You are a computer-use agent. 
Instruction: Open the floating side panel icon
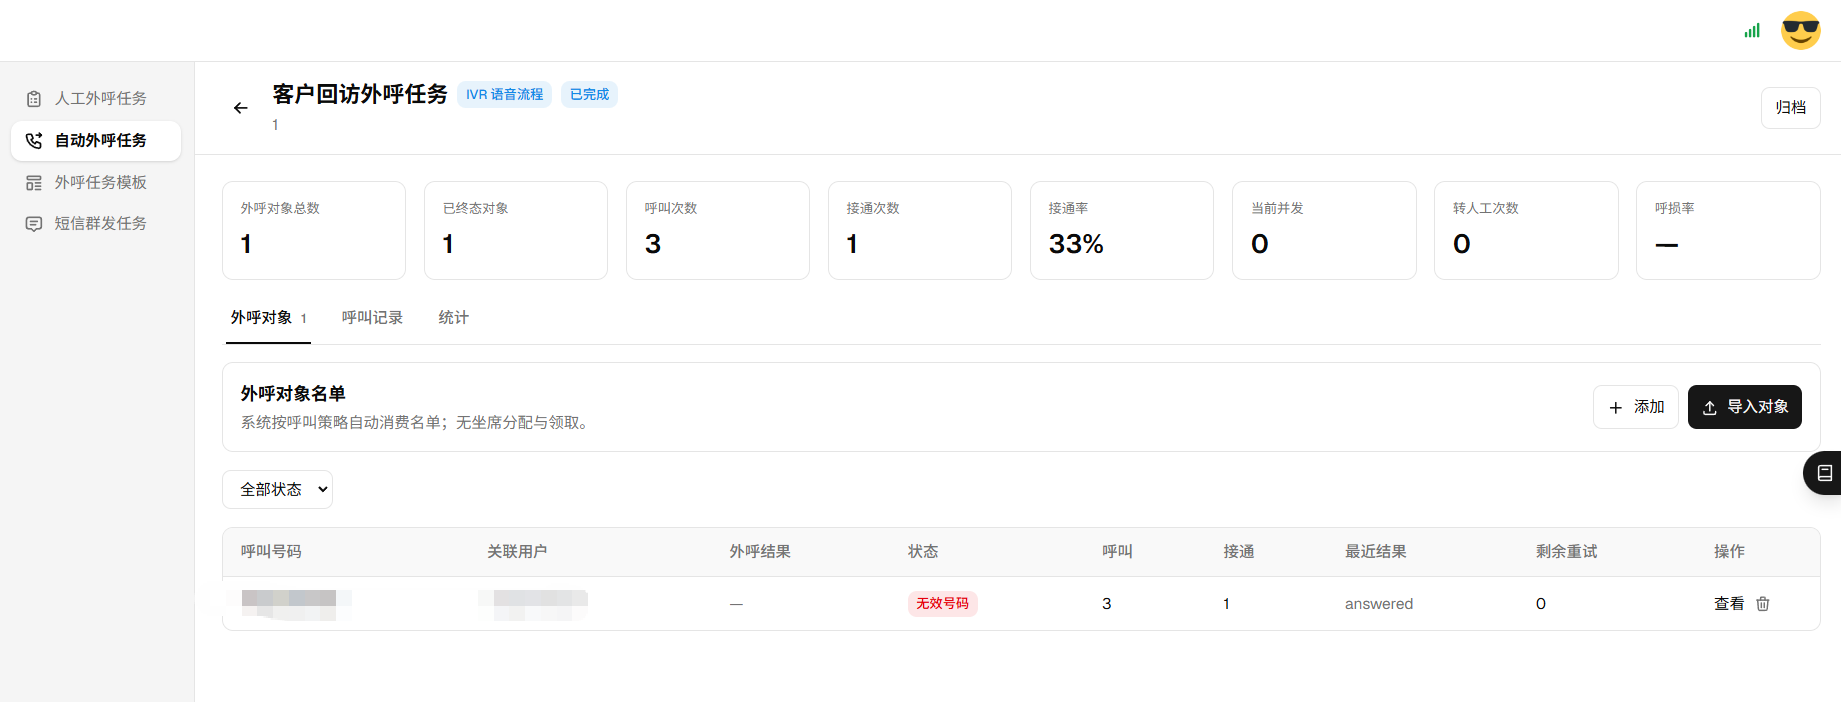(x=1824, y=473)
